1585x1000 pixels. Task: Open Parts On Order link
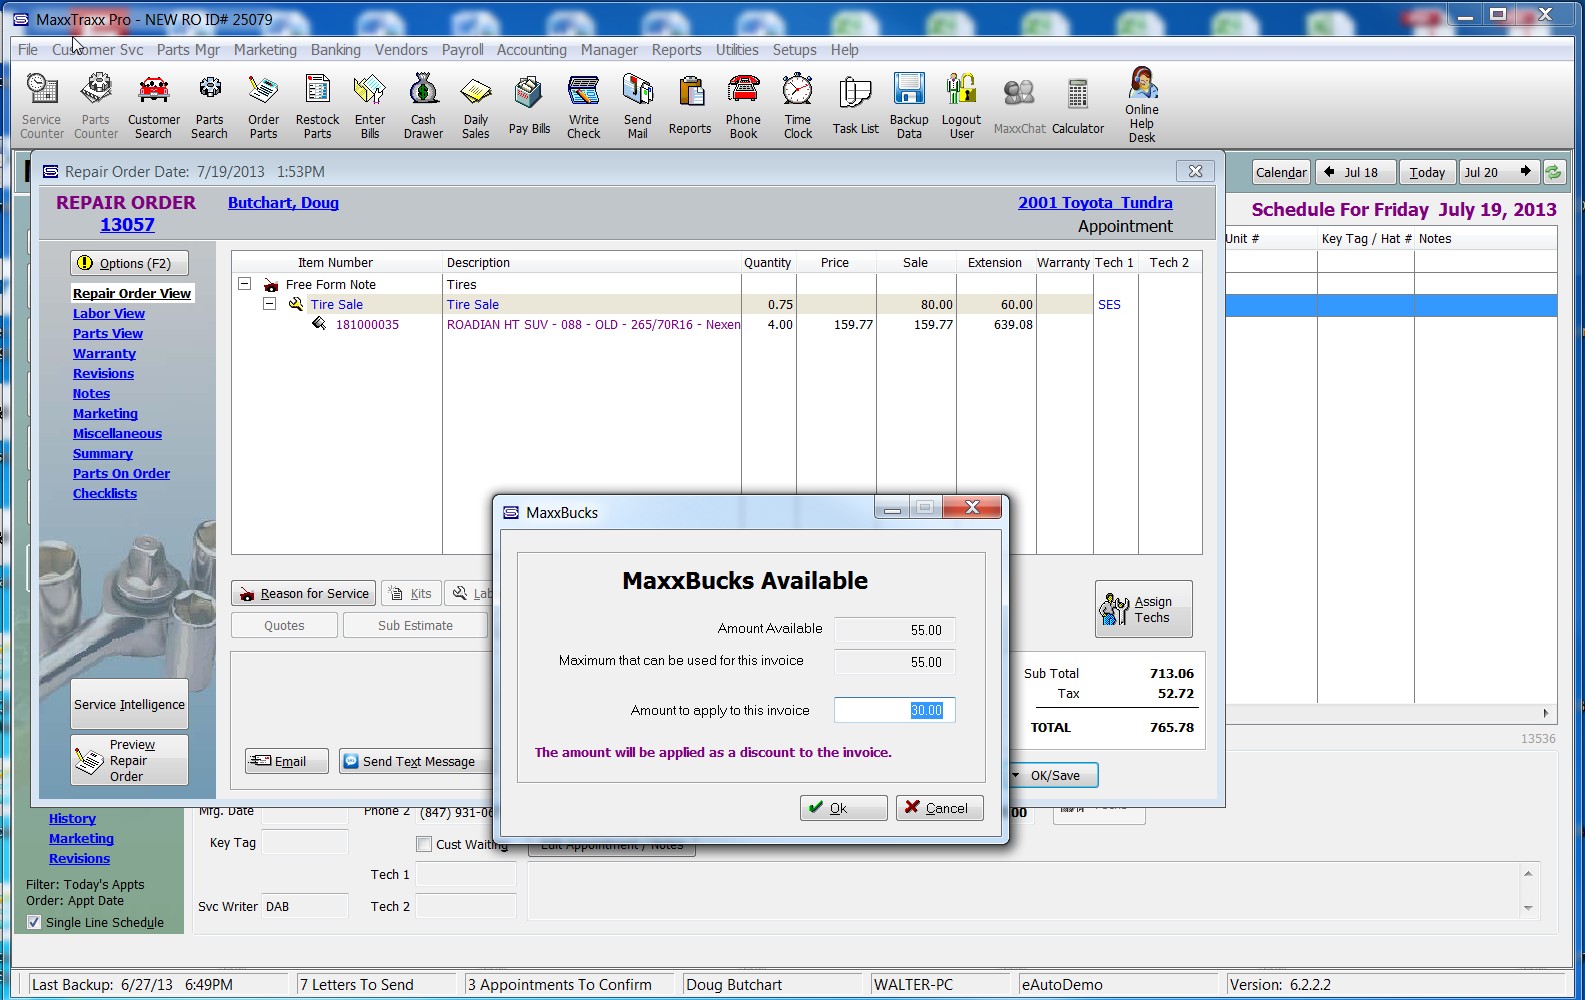click(121, 473)
